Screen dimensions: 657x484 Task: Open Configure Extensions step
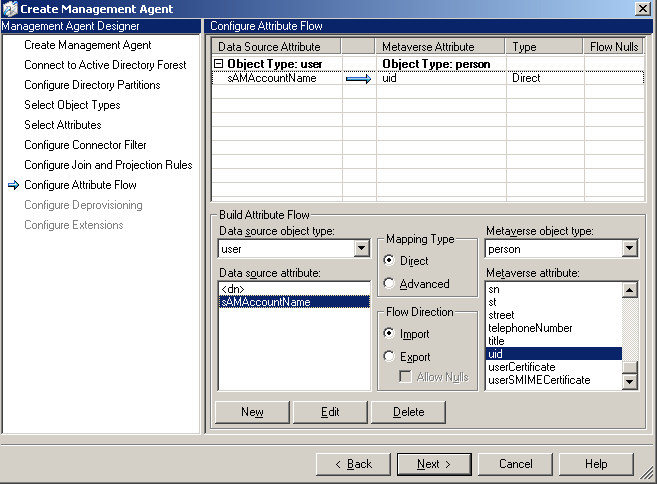(74, 225)
